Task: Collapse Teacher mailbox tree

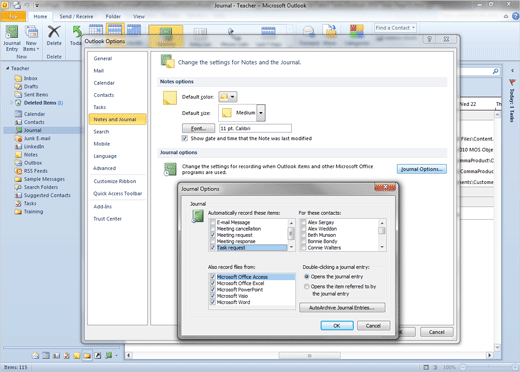Action: coord(7,68)
